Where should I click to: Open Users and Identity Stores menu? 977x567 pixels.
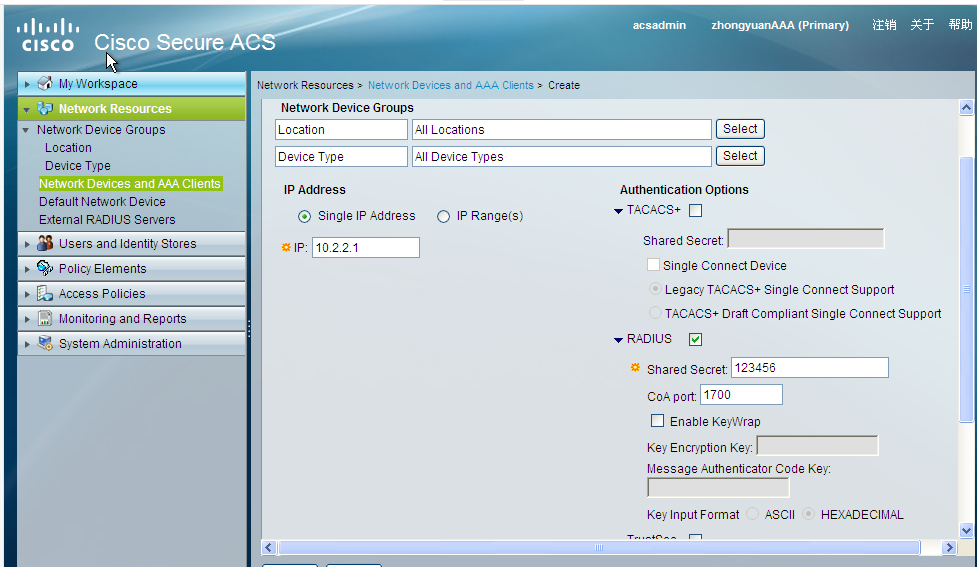coord(131,244)
